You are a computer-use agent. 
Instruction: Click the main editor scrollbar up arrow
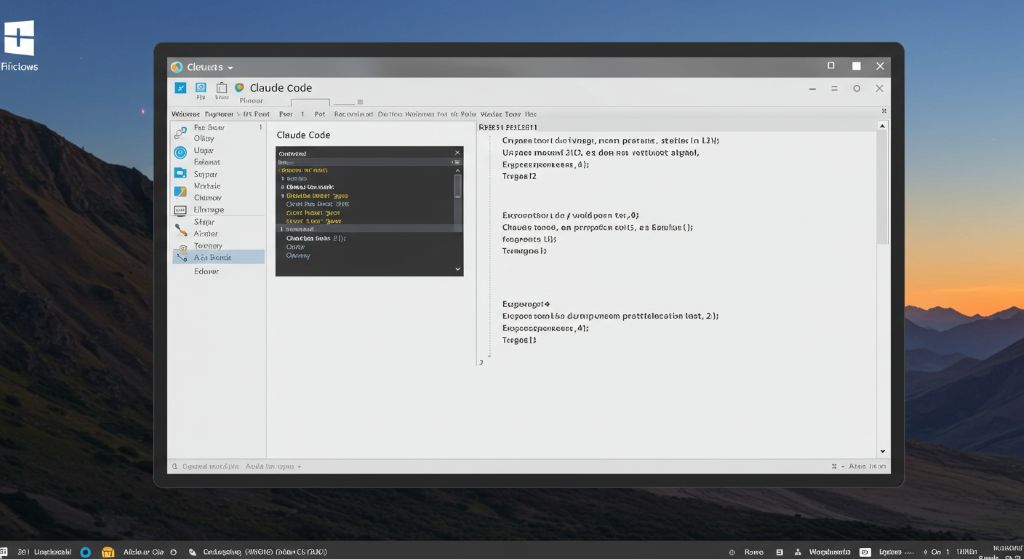(x=882, y=126)
